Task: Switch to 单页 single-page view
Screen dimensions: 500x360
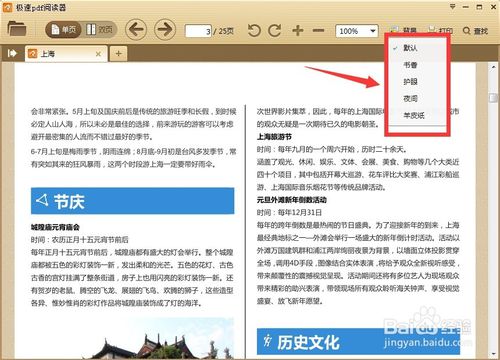Action: pos(63,30)
